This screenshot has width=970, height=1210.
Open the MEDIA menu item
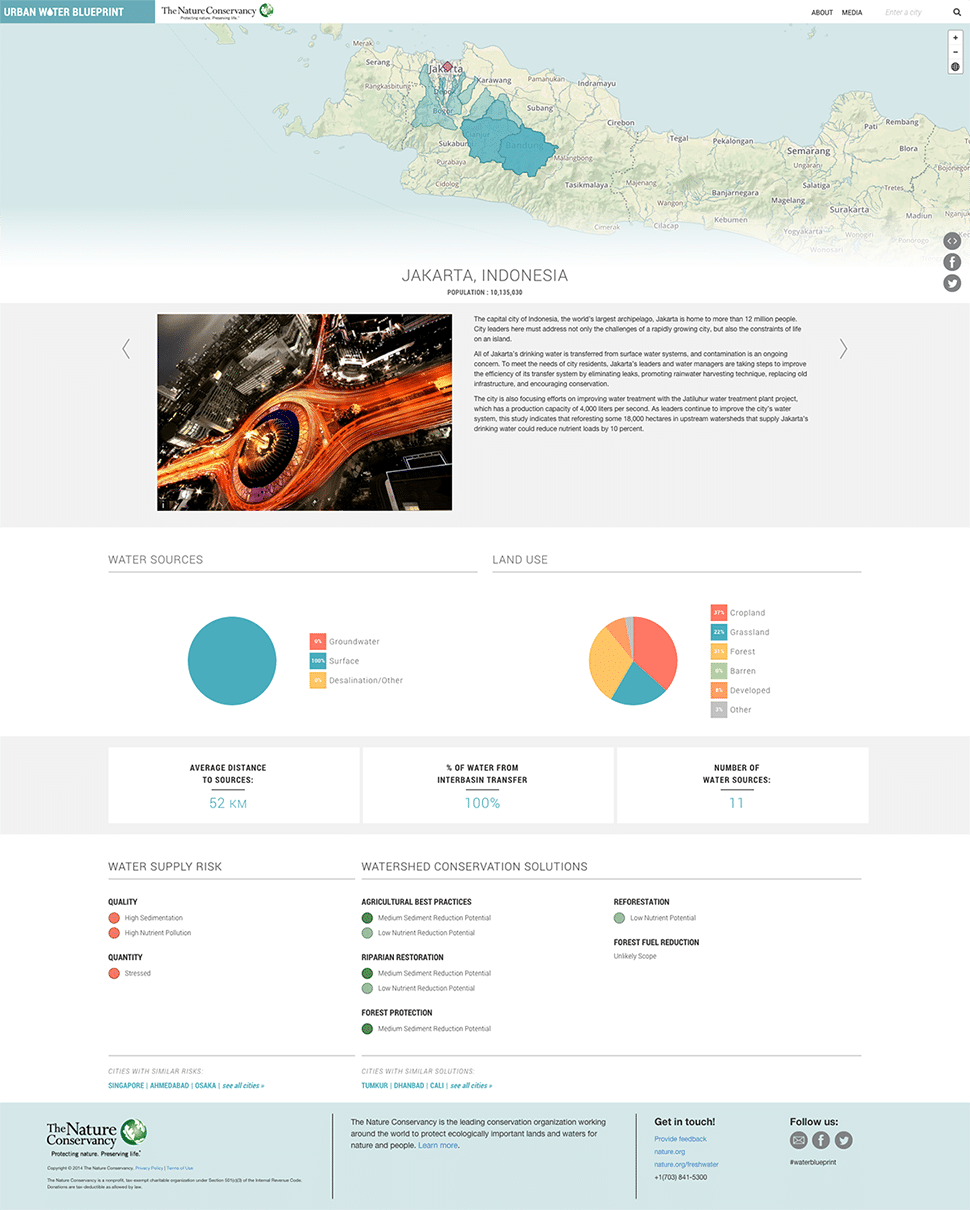coord(852,12)
